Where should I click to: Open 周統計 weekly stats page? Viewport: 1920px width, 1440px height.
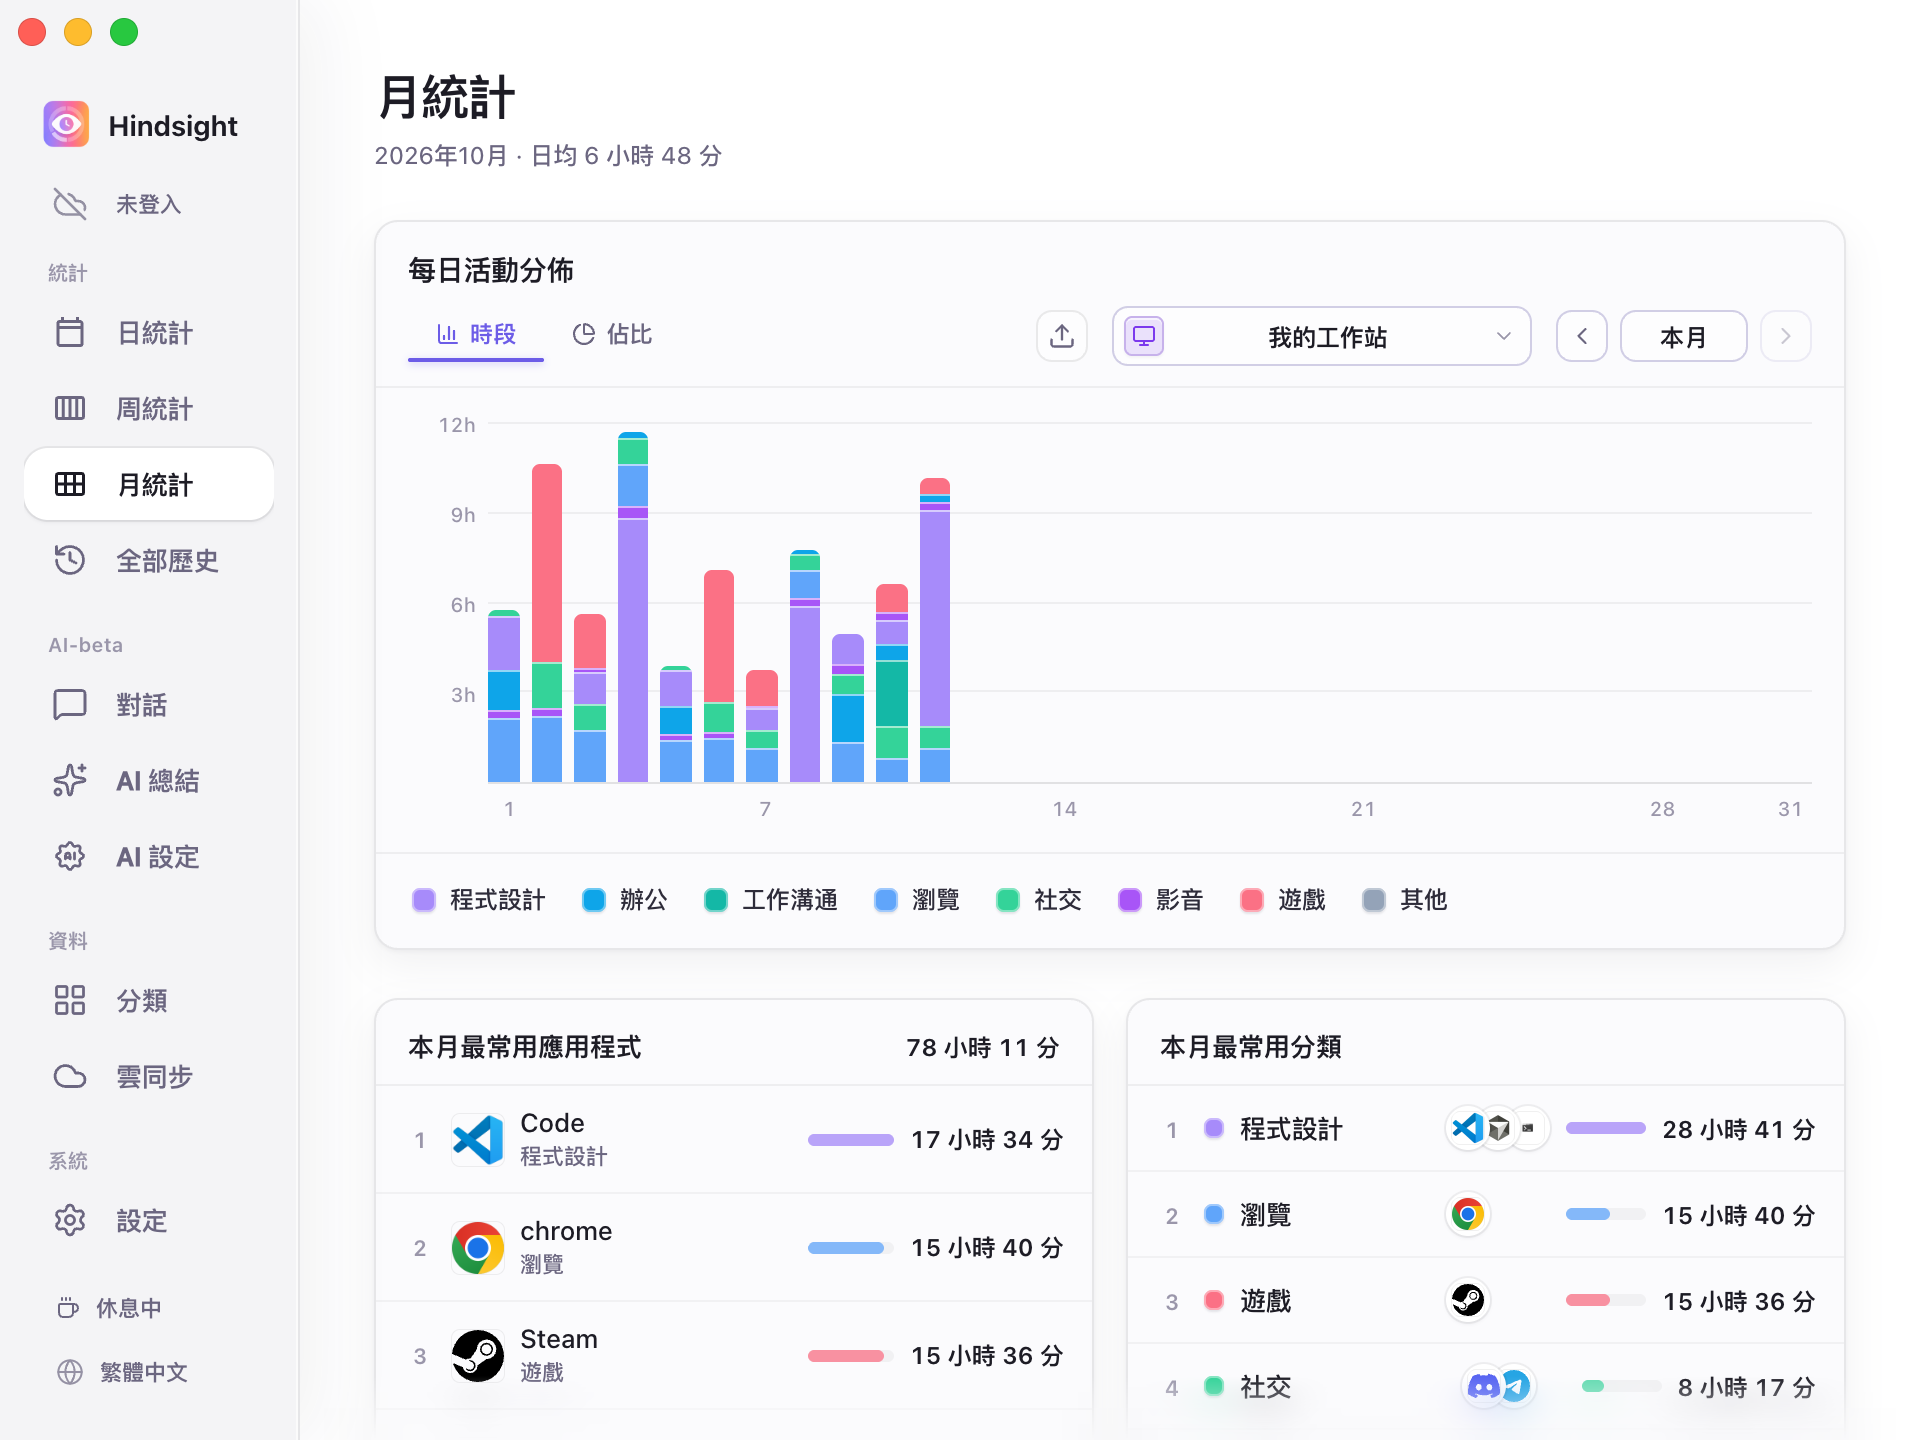[149, 408]
